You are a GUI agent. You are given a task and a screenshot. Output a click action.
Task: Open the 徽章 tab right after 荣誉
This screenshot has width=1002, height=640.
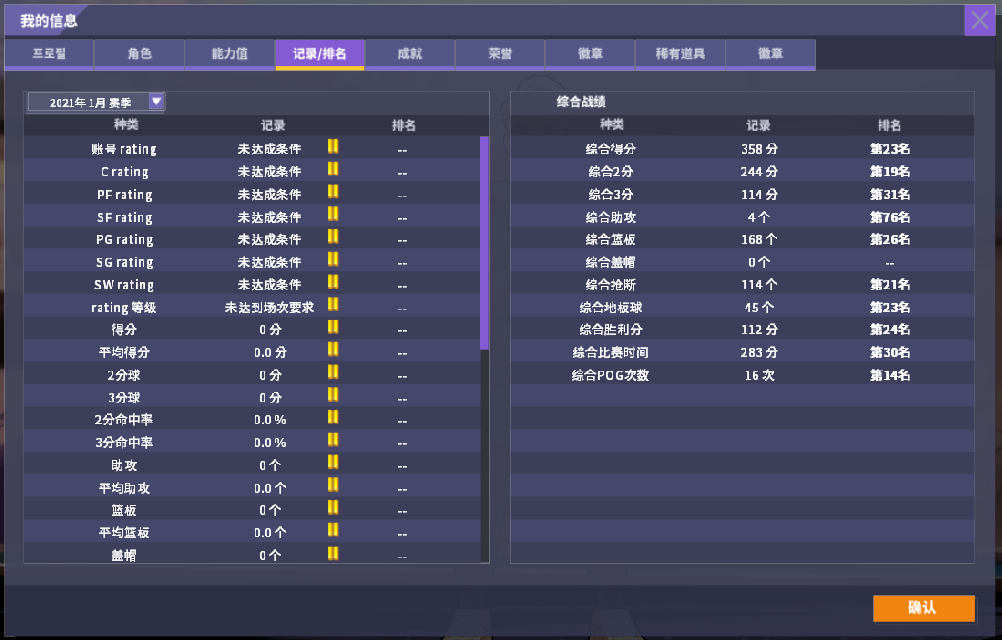pos(590,54)
